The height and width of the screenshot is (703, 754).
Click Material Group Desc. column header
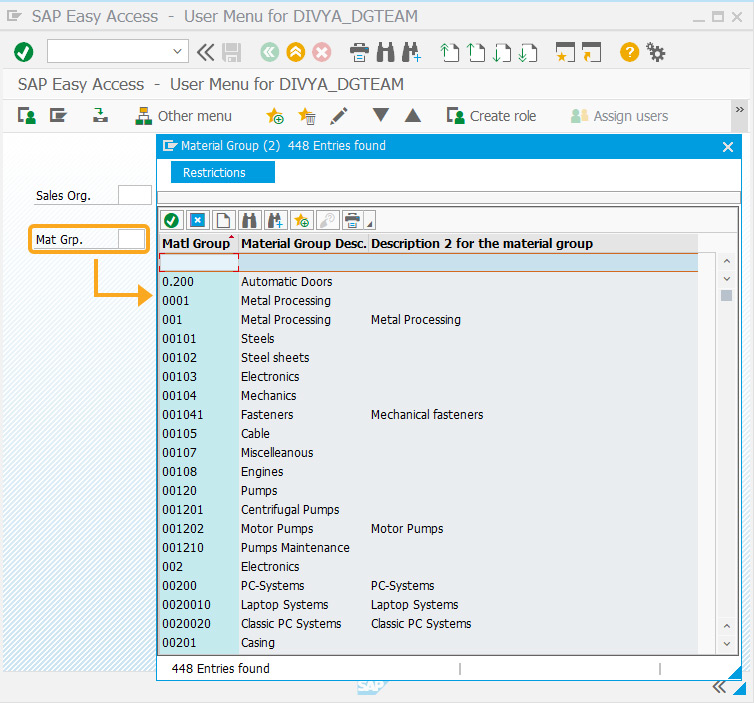[303, 243]
